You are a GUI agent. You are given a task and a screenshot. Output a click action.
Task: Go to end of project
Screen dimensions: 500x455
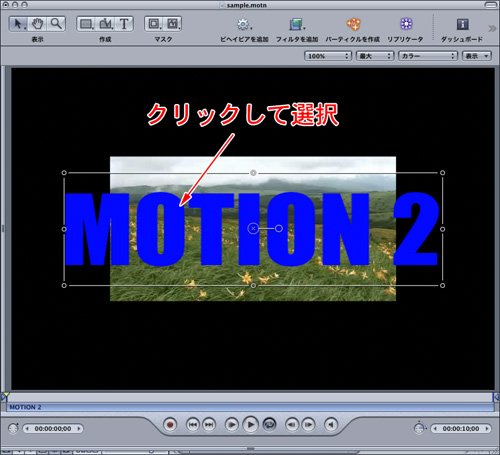tap(209, 425)
